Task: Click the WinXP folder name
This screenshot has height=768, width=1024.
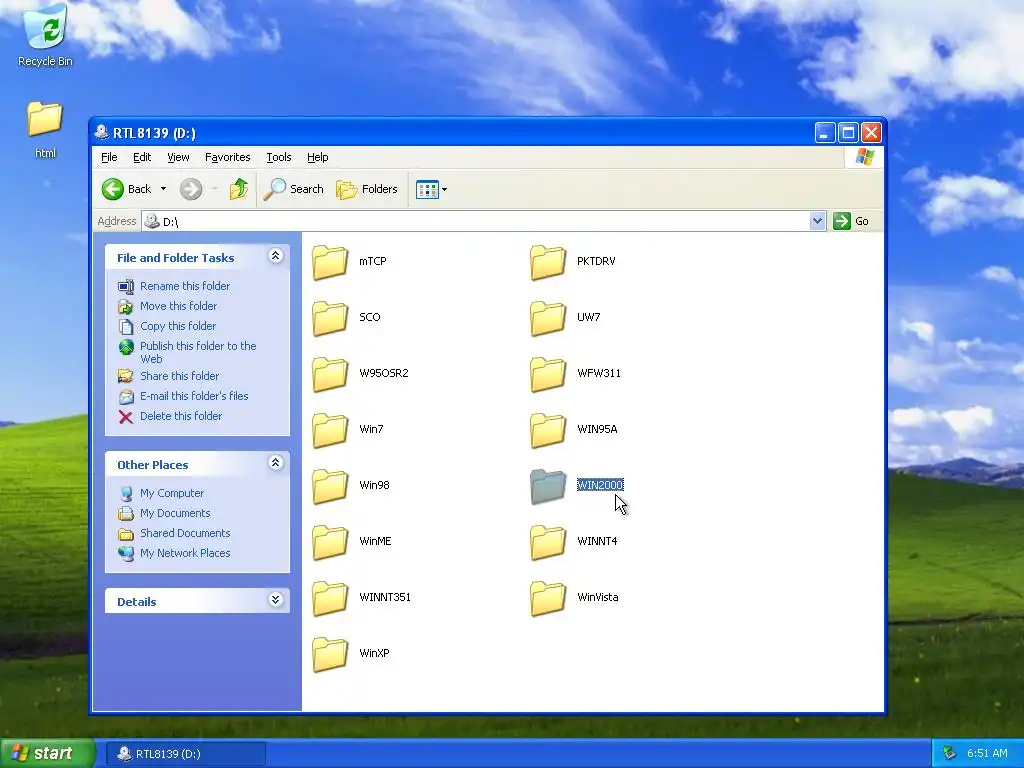Action: [374, 653]
